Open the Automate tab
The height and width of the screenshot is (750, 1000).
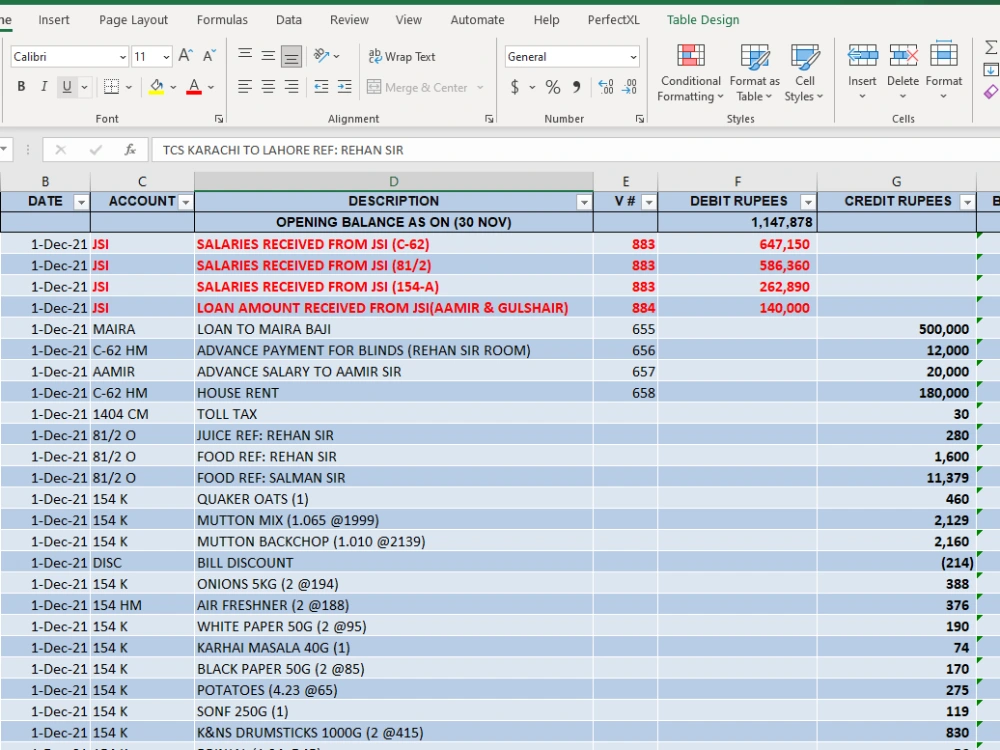477,20
